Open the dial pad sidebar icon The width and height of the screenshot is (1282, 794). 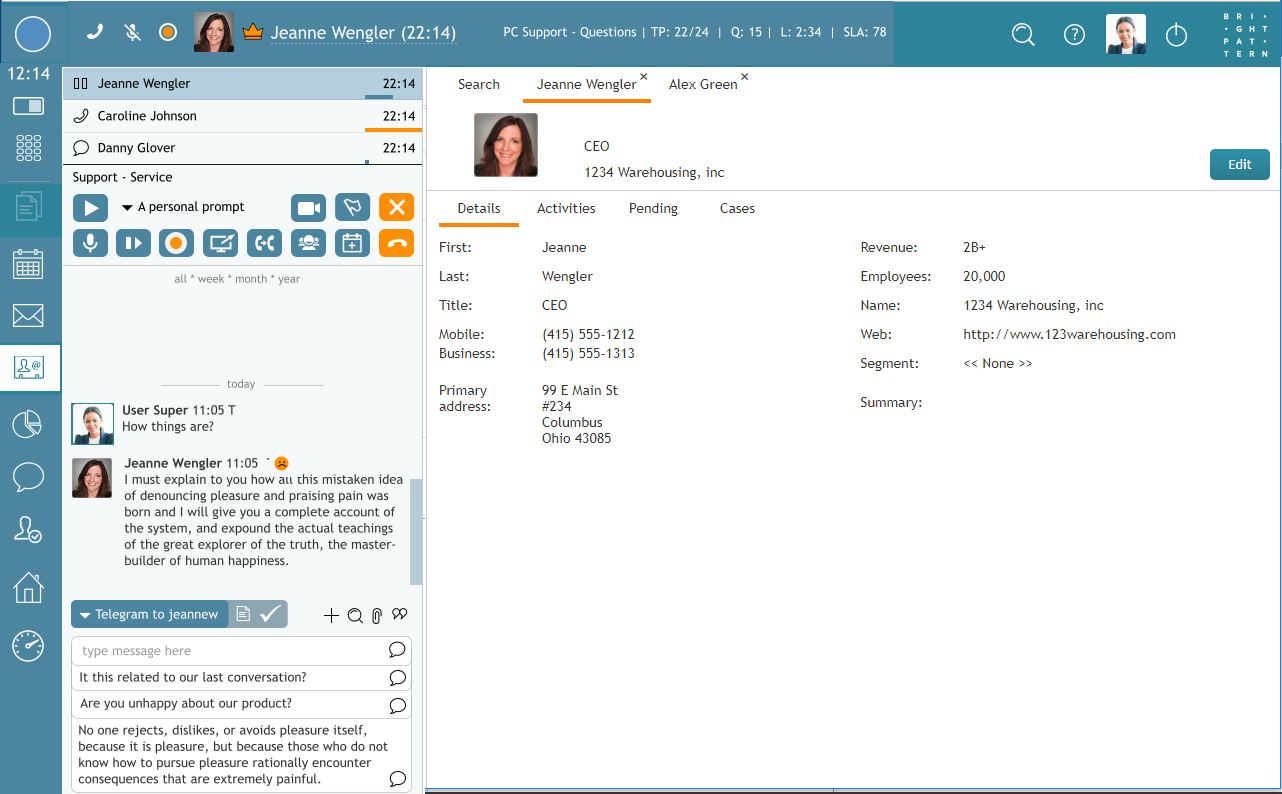(28, 148)
